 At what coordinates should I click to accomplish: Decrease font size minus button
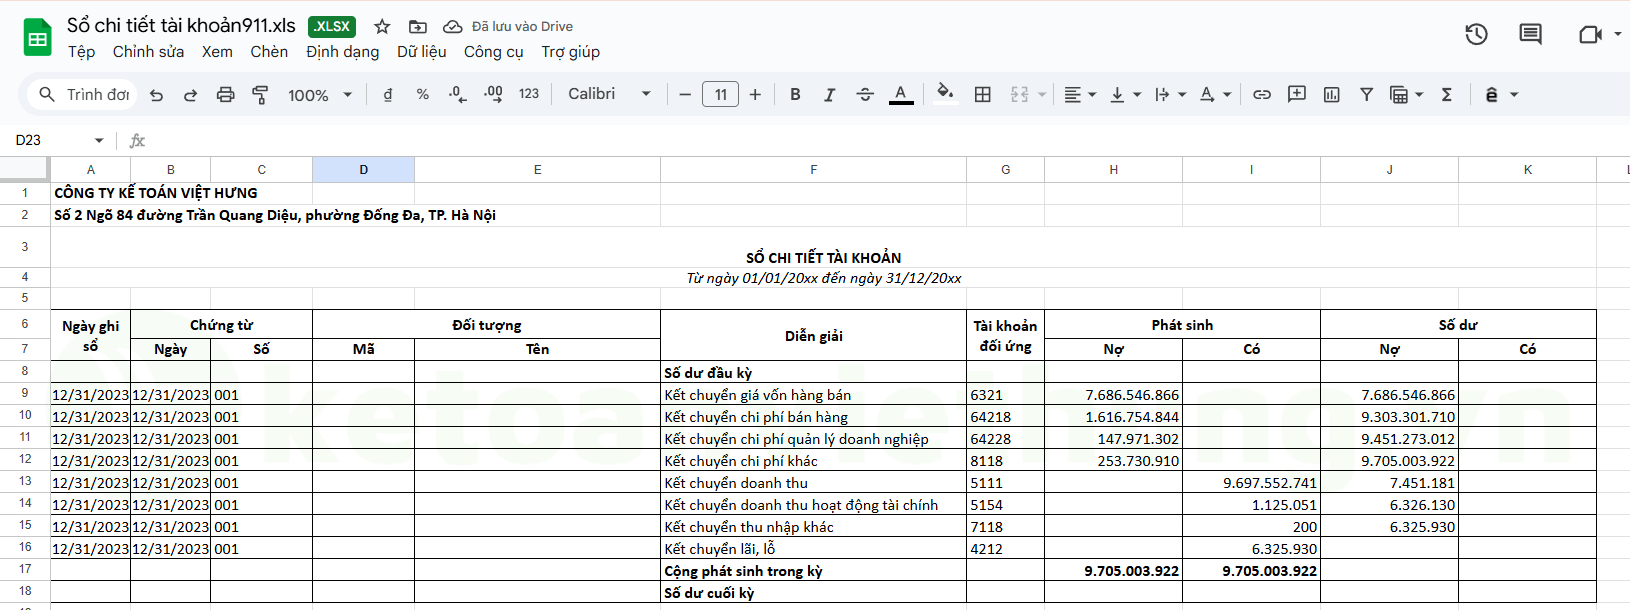(x=685, y=95)
